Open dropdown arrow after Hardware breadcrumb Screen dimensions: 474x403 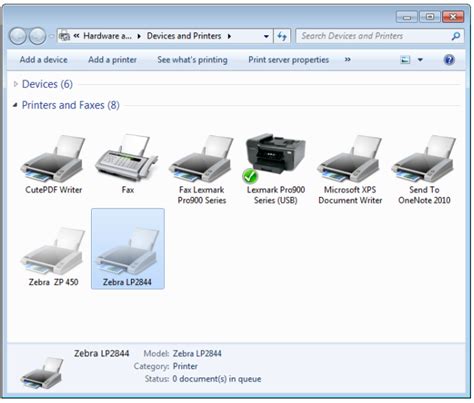(139, 36)
